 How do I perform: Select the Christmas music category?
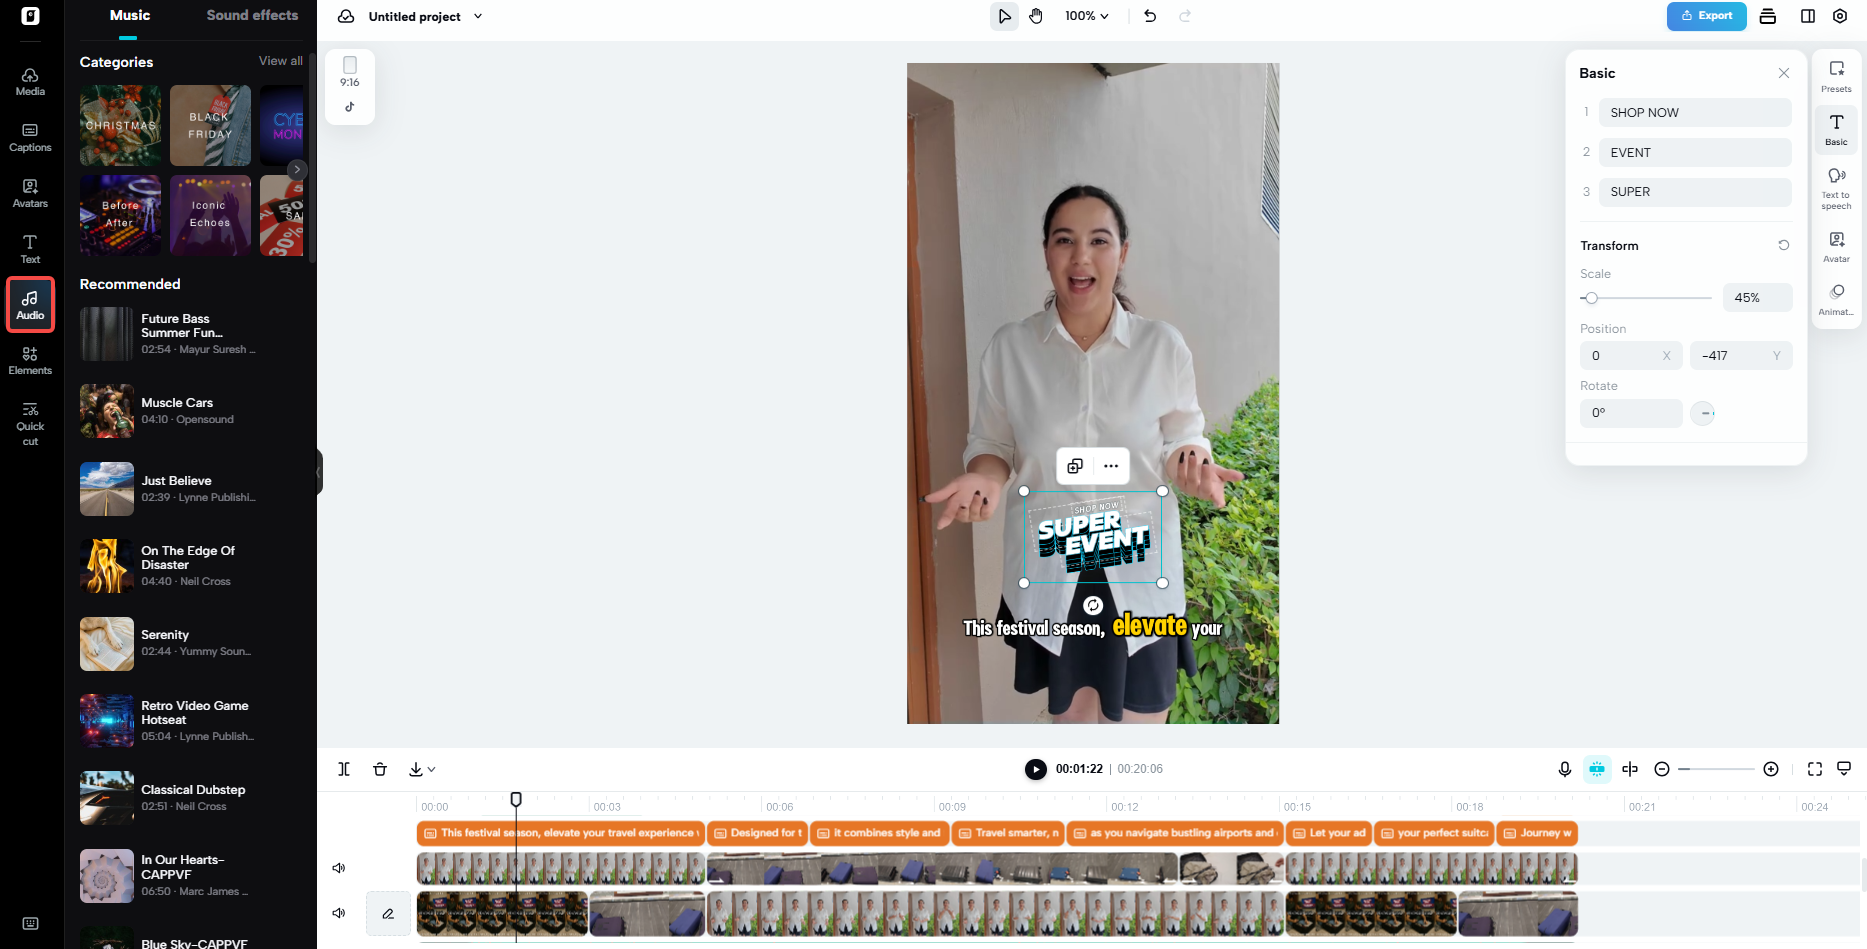click(x=120, y=125)
